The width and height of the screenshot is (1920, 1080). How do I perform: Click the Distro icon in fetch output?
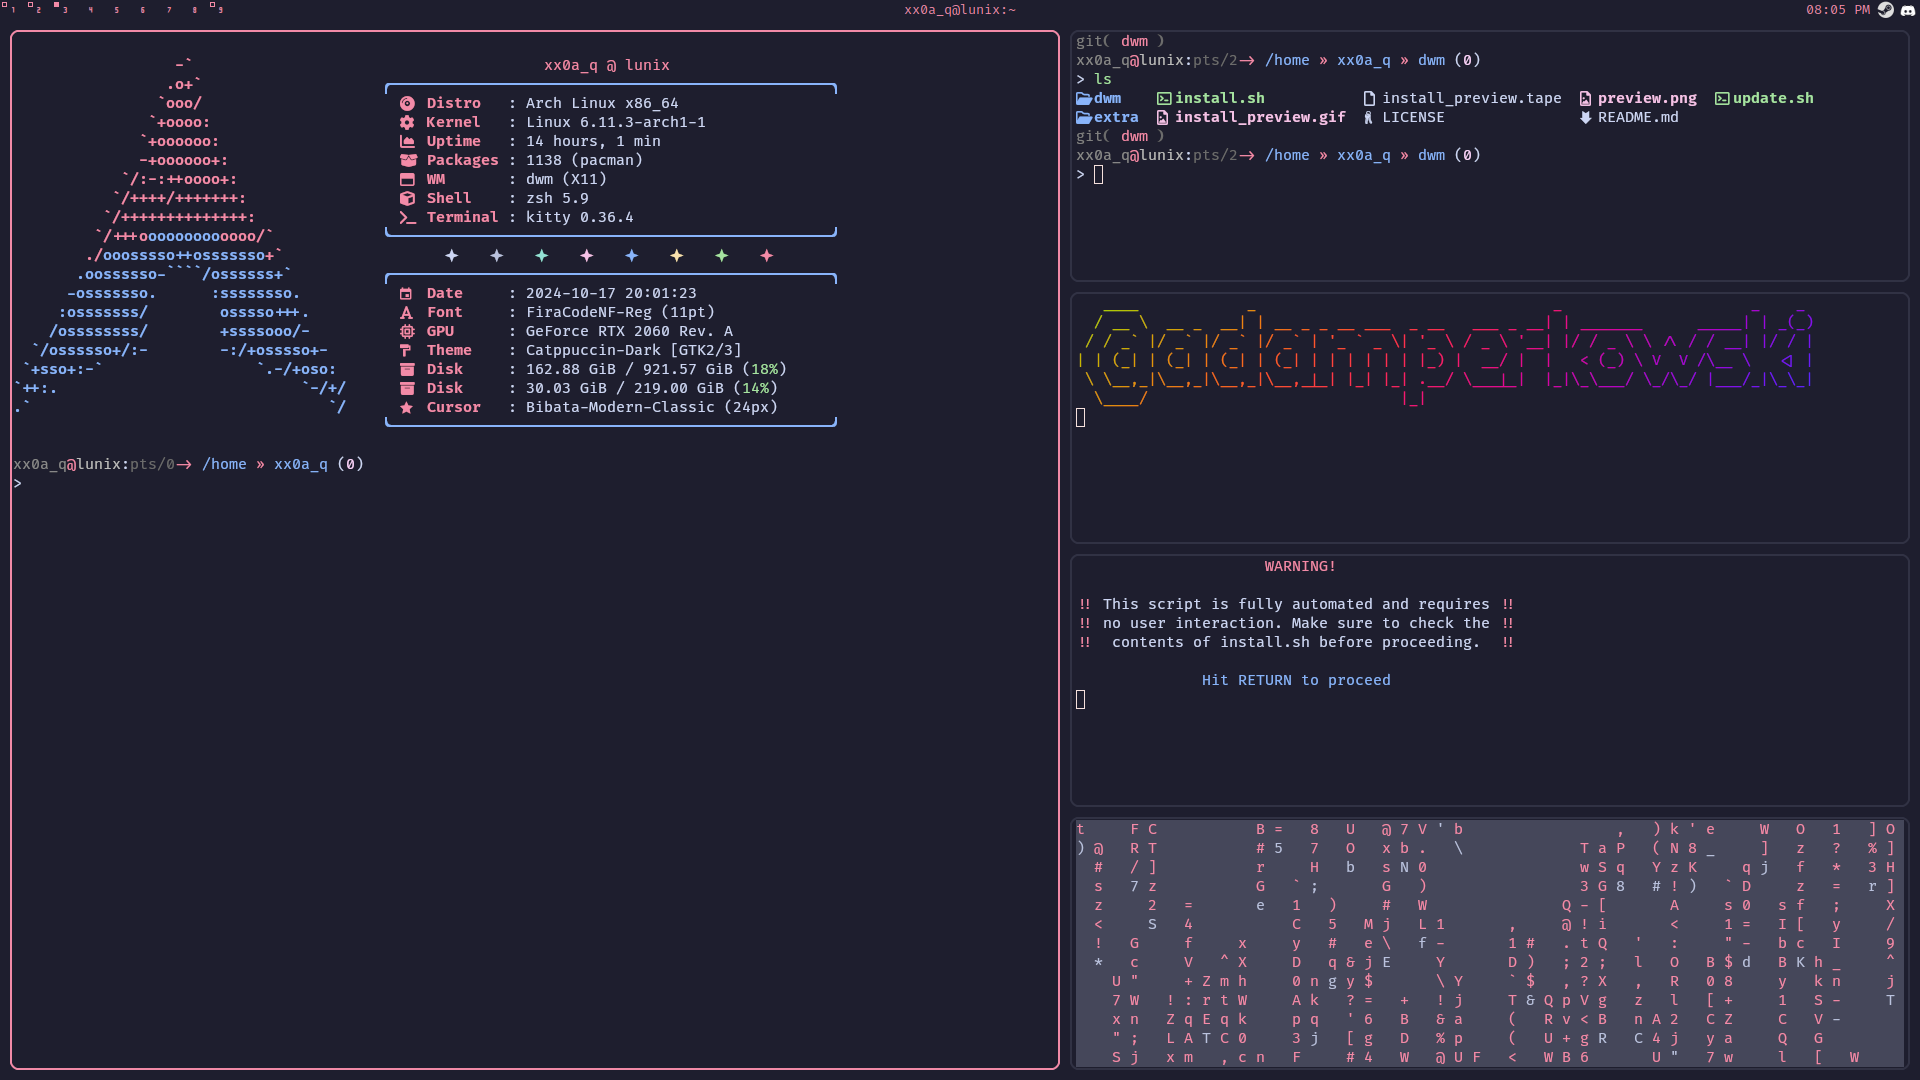click(407, 103)
